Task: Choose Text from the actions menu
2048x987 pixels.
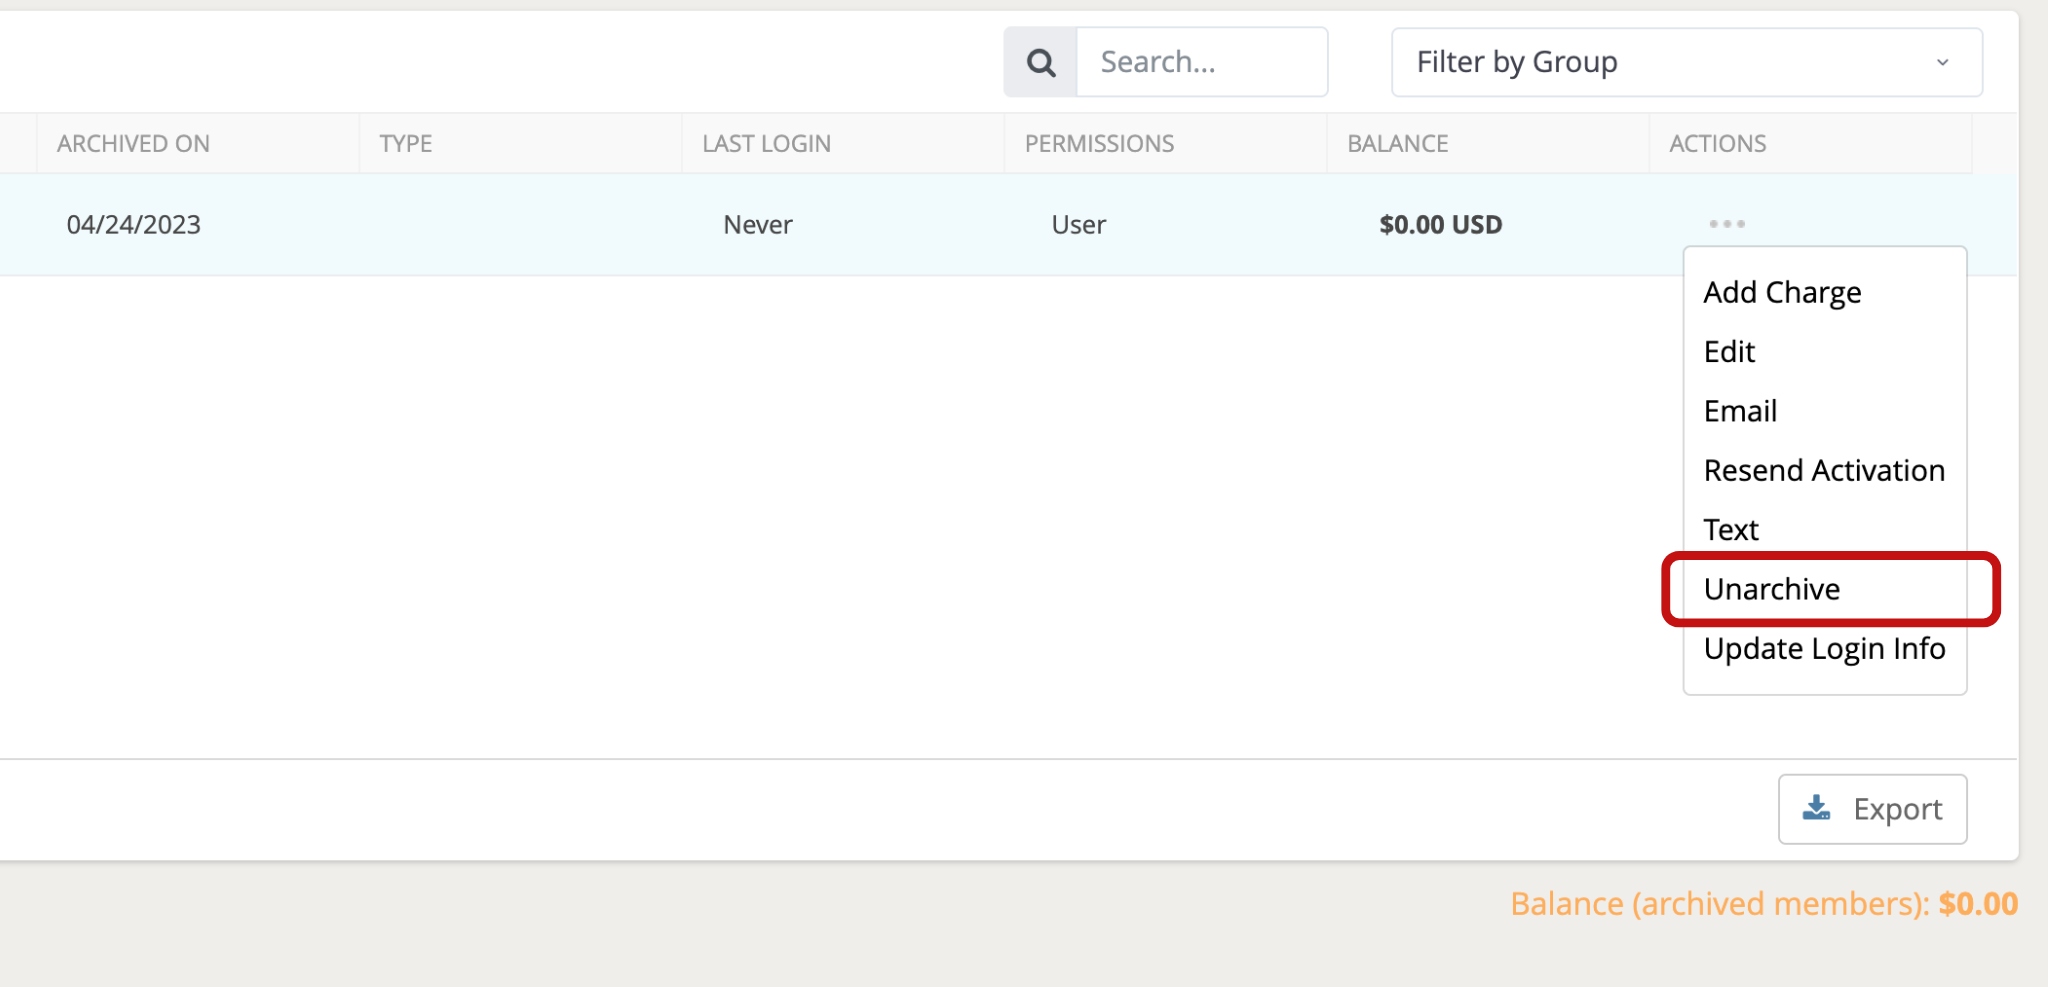Action: pyautogui.click(x=1731, y=530)
